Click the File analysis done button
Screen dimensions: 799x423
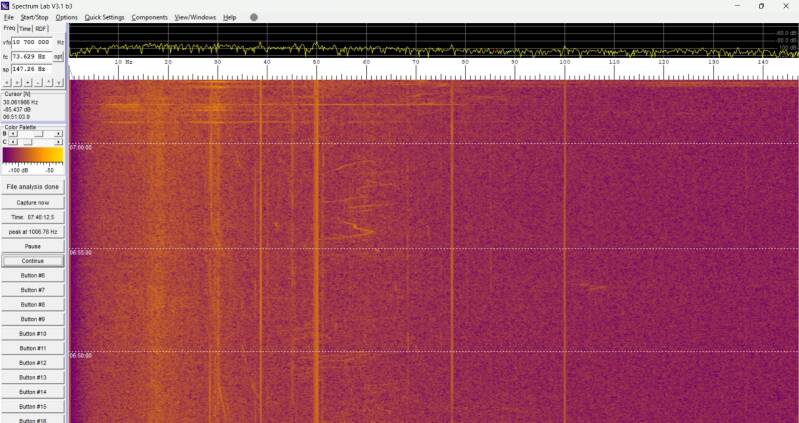pyautogui.click(x=33, y=187)
